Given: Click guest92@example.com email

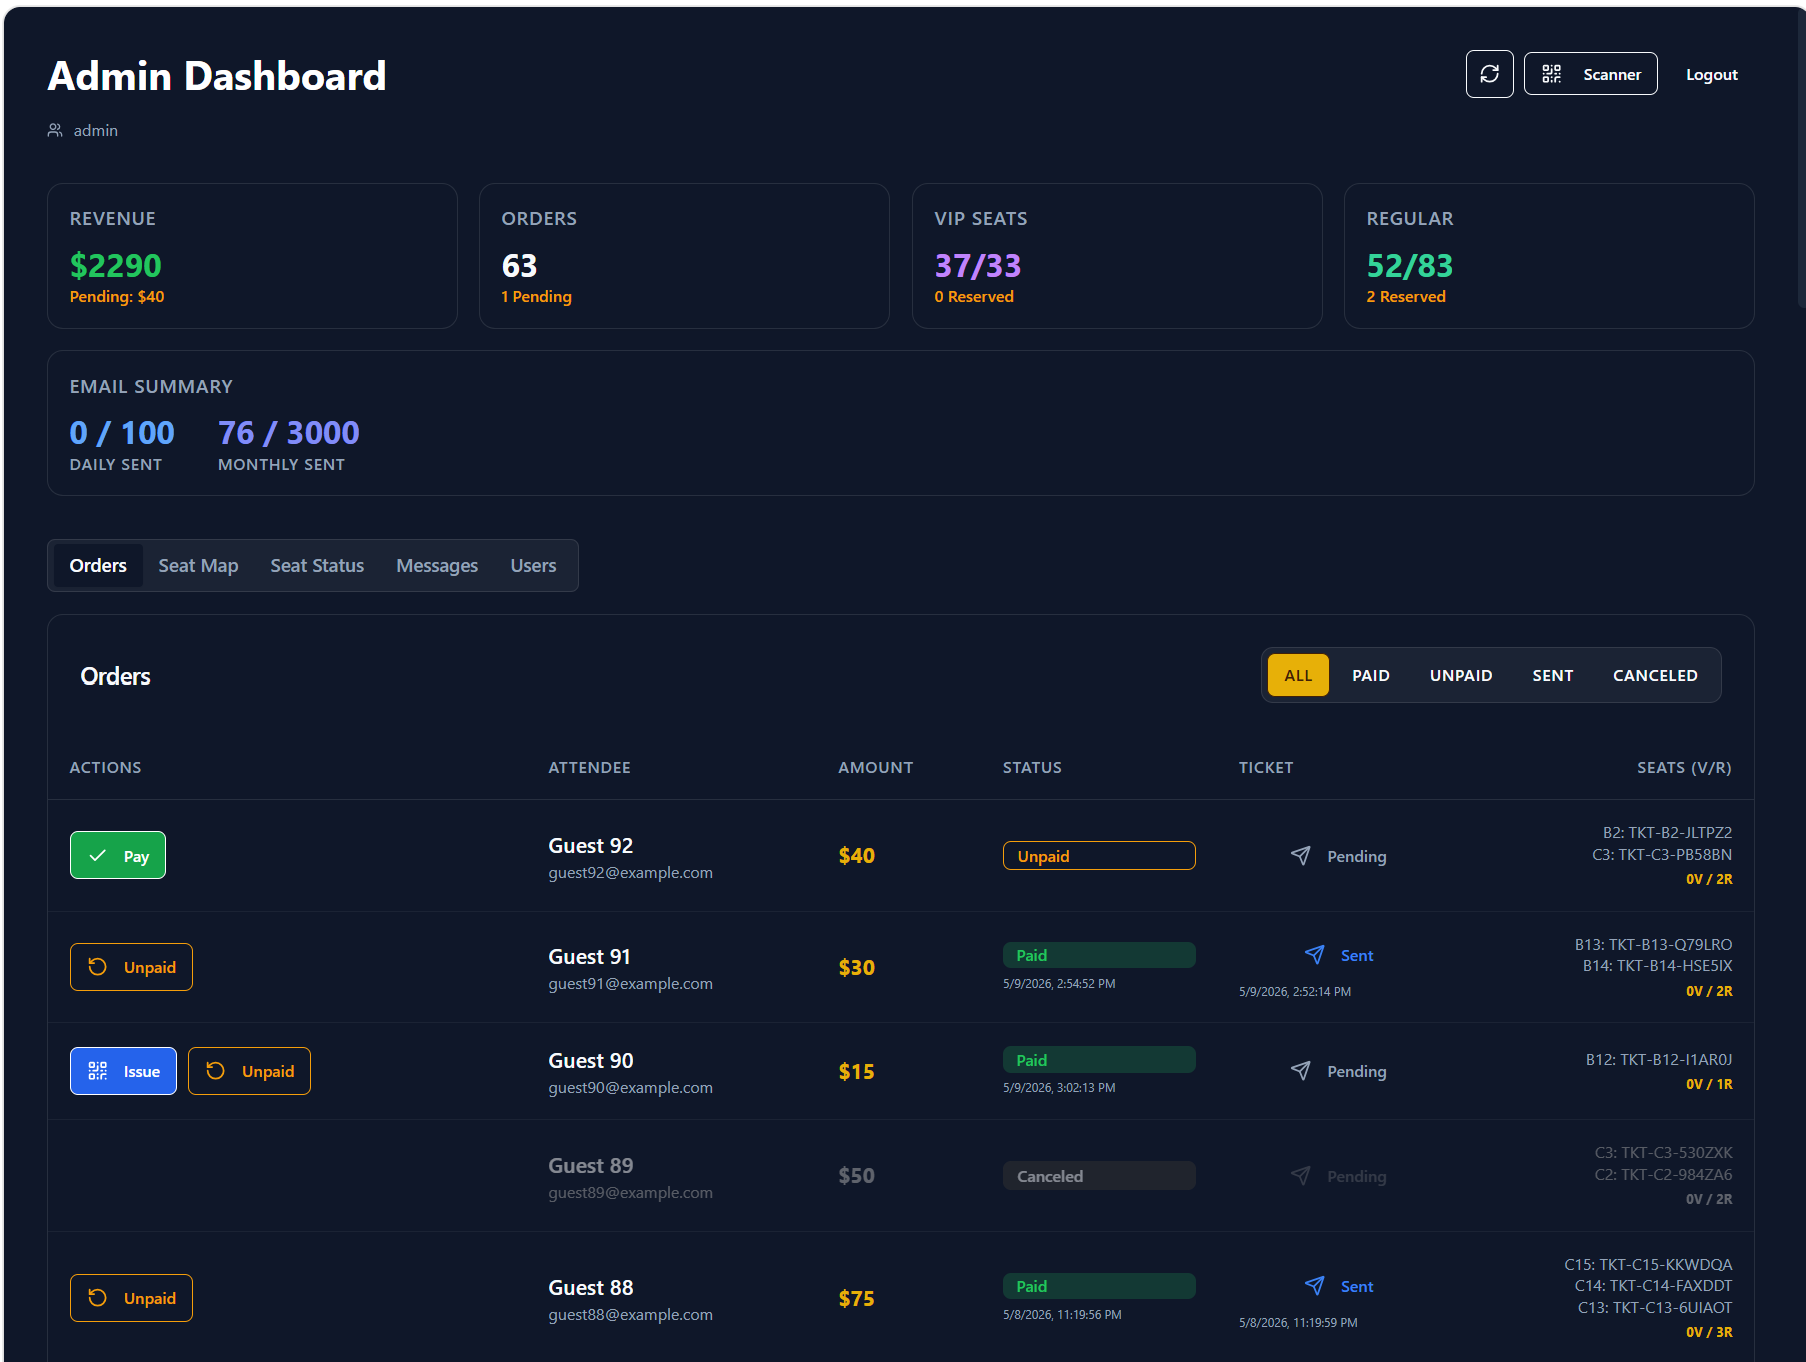Looking at the screenshot, I should pos(630,872).
